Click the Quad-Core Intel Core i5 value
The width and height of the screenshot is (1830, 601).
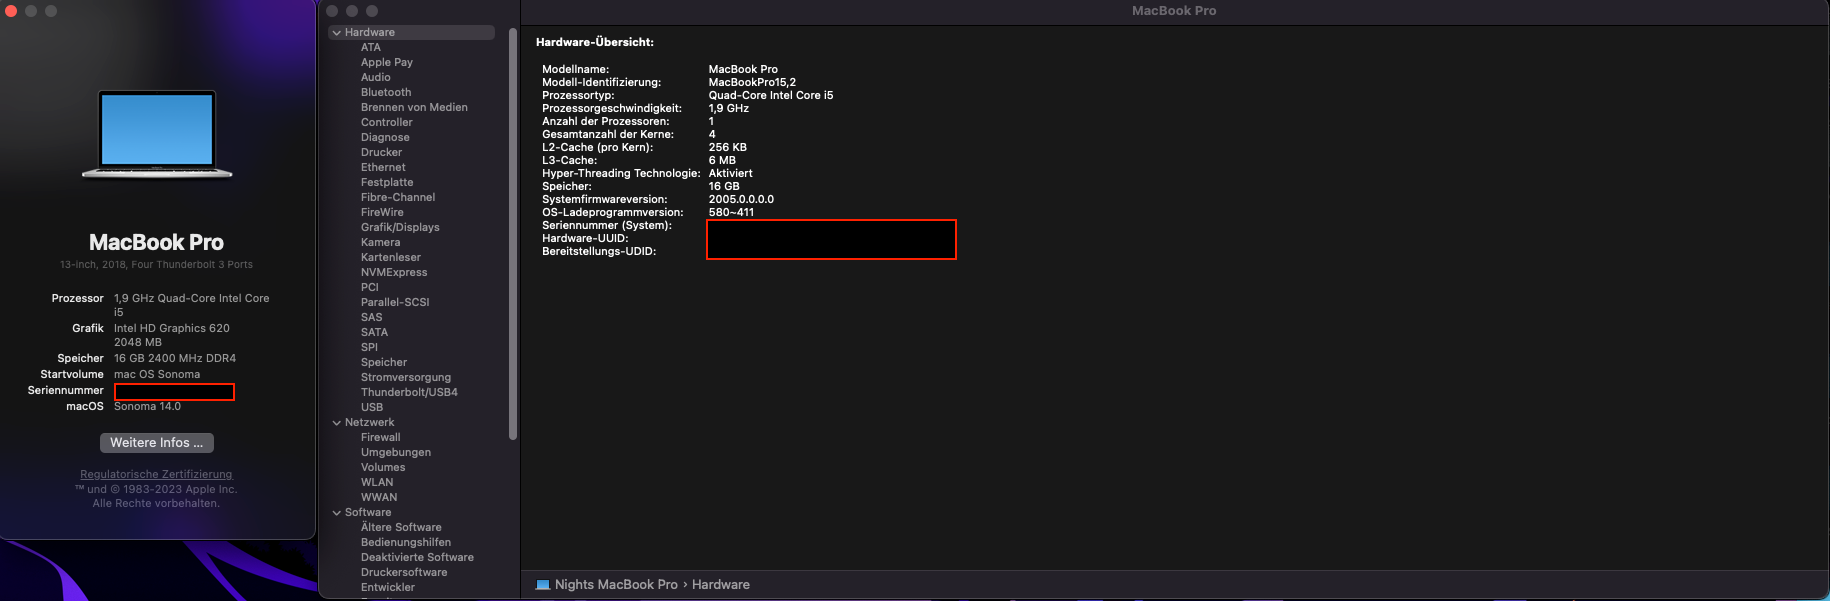[771, 95]
